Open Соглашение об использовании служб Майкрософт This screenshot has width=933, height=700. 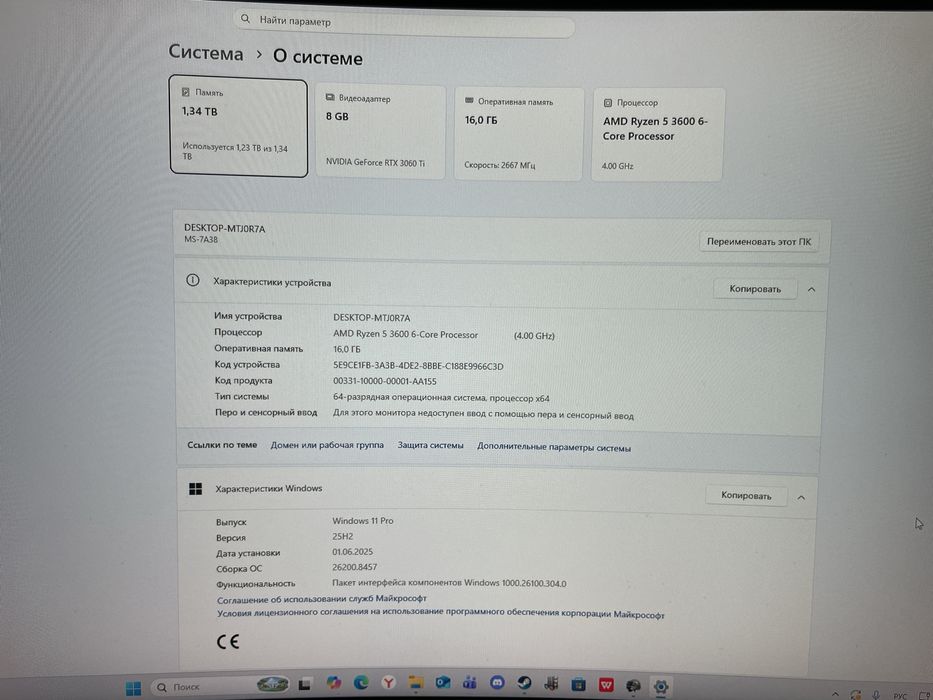point(322,599)
